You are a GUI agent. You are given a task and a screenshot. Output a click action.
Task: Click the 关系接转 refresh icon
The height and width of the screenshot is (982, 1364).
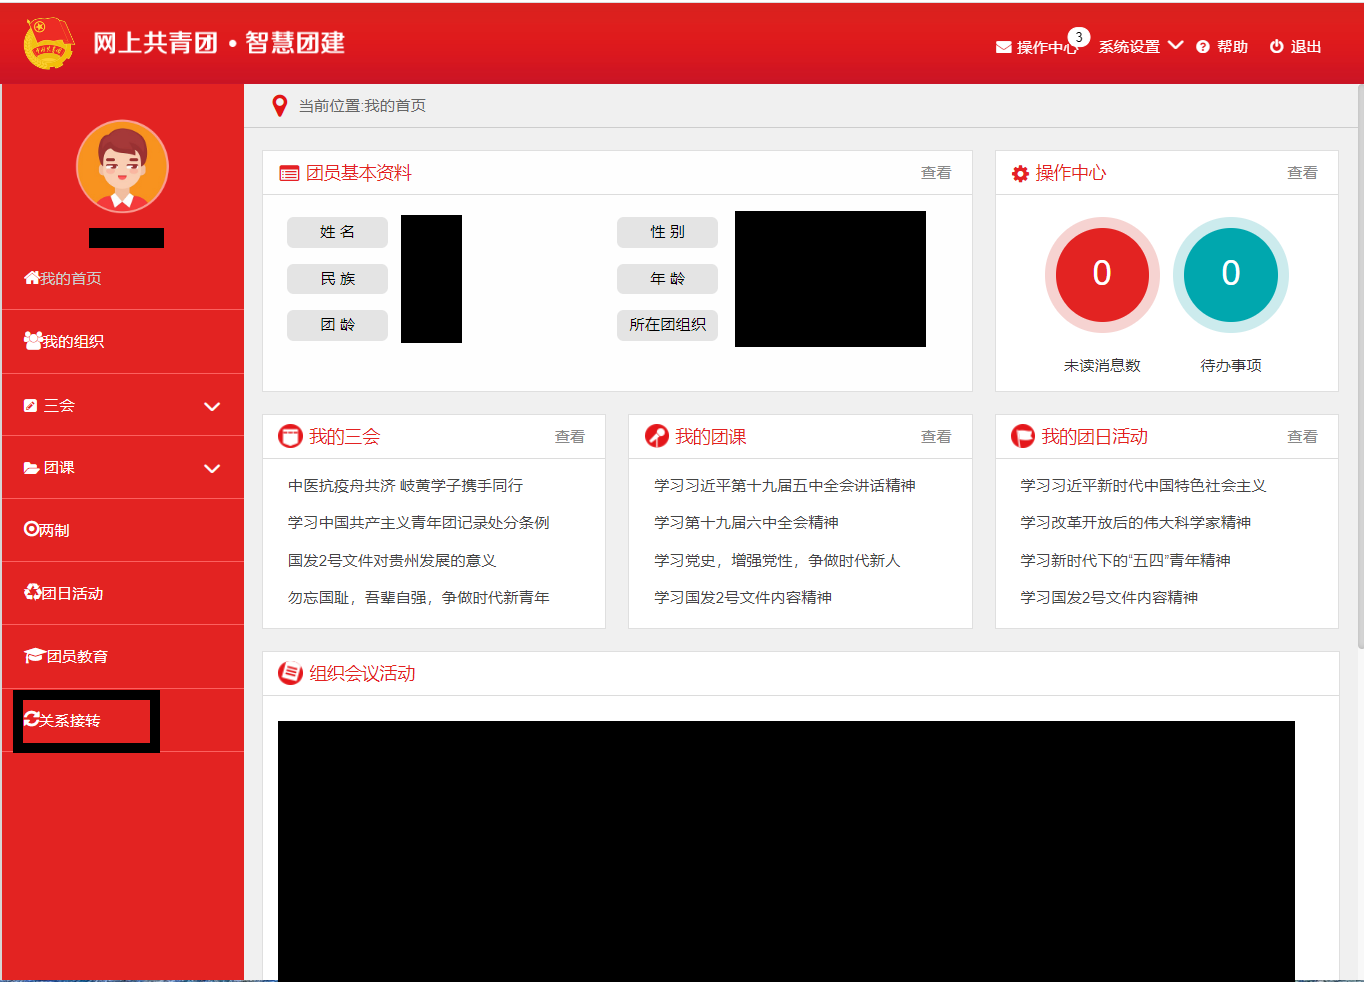point(32,720)
